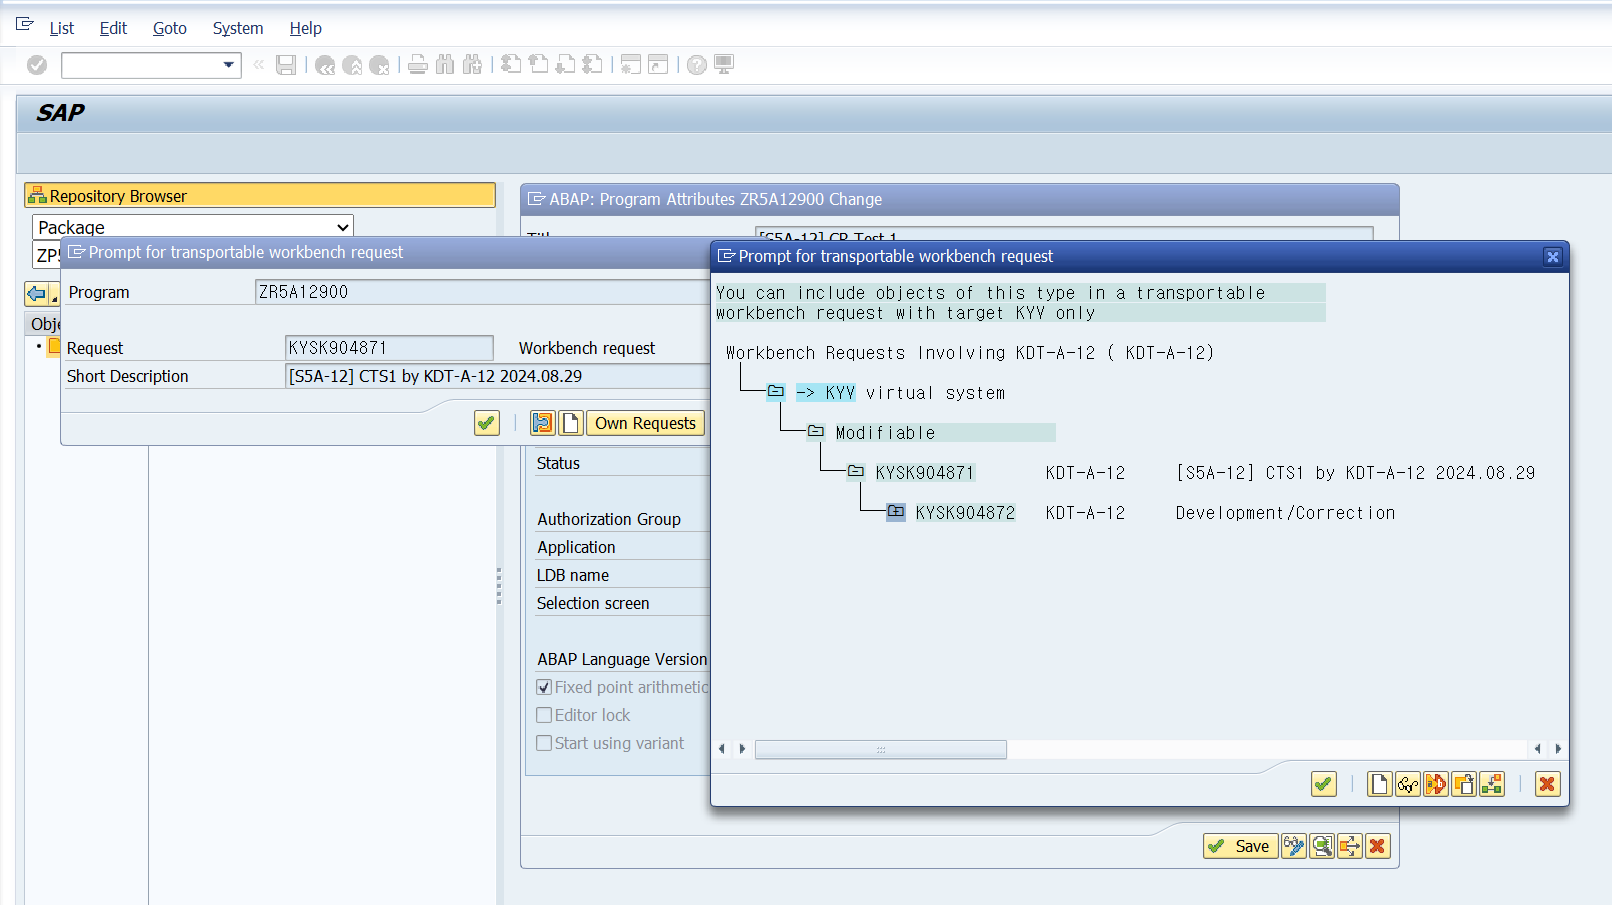Click the Next Page icon in toolbar
The height and width of the screenshot is (905, 1612).
pyautogui.click(x=565, y=65)
